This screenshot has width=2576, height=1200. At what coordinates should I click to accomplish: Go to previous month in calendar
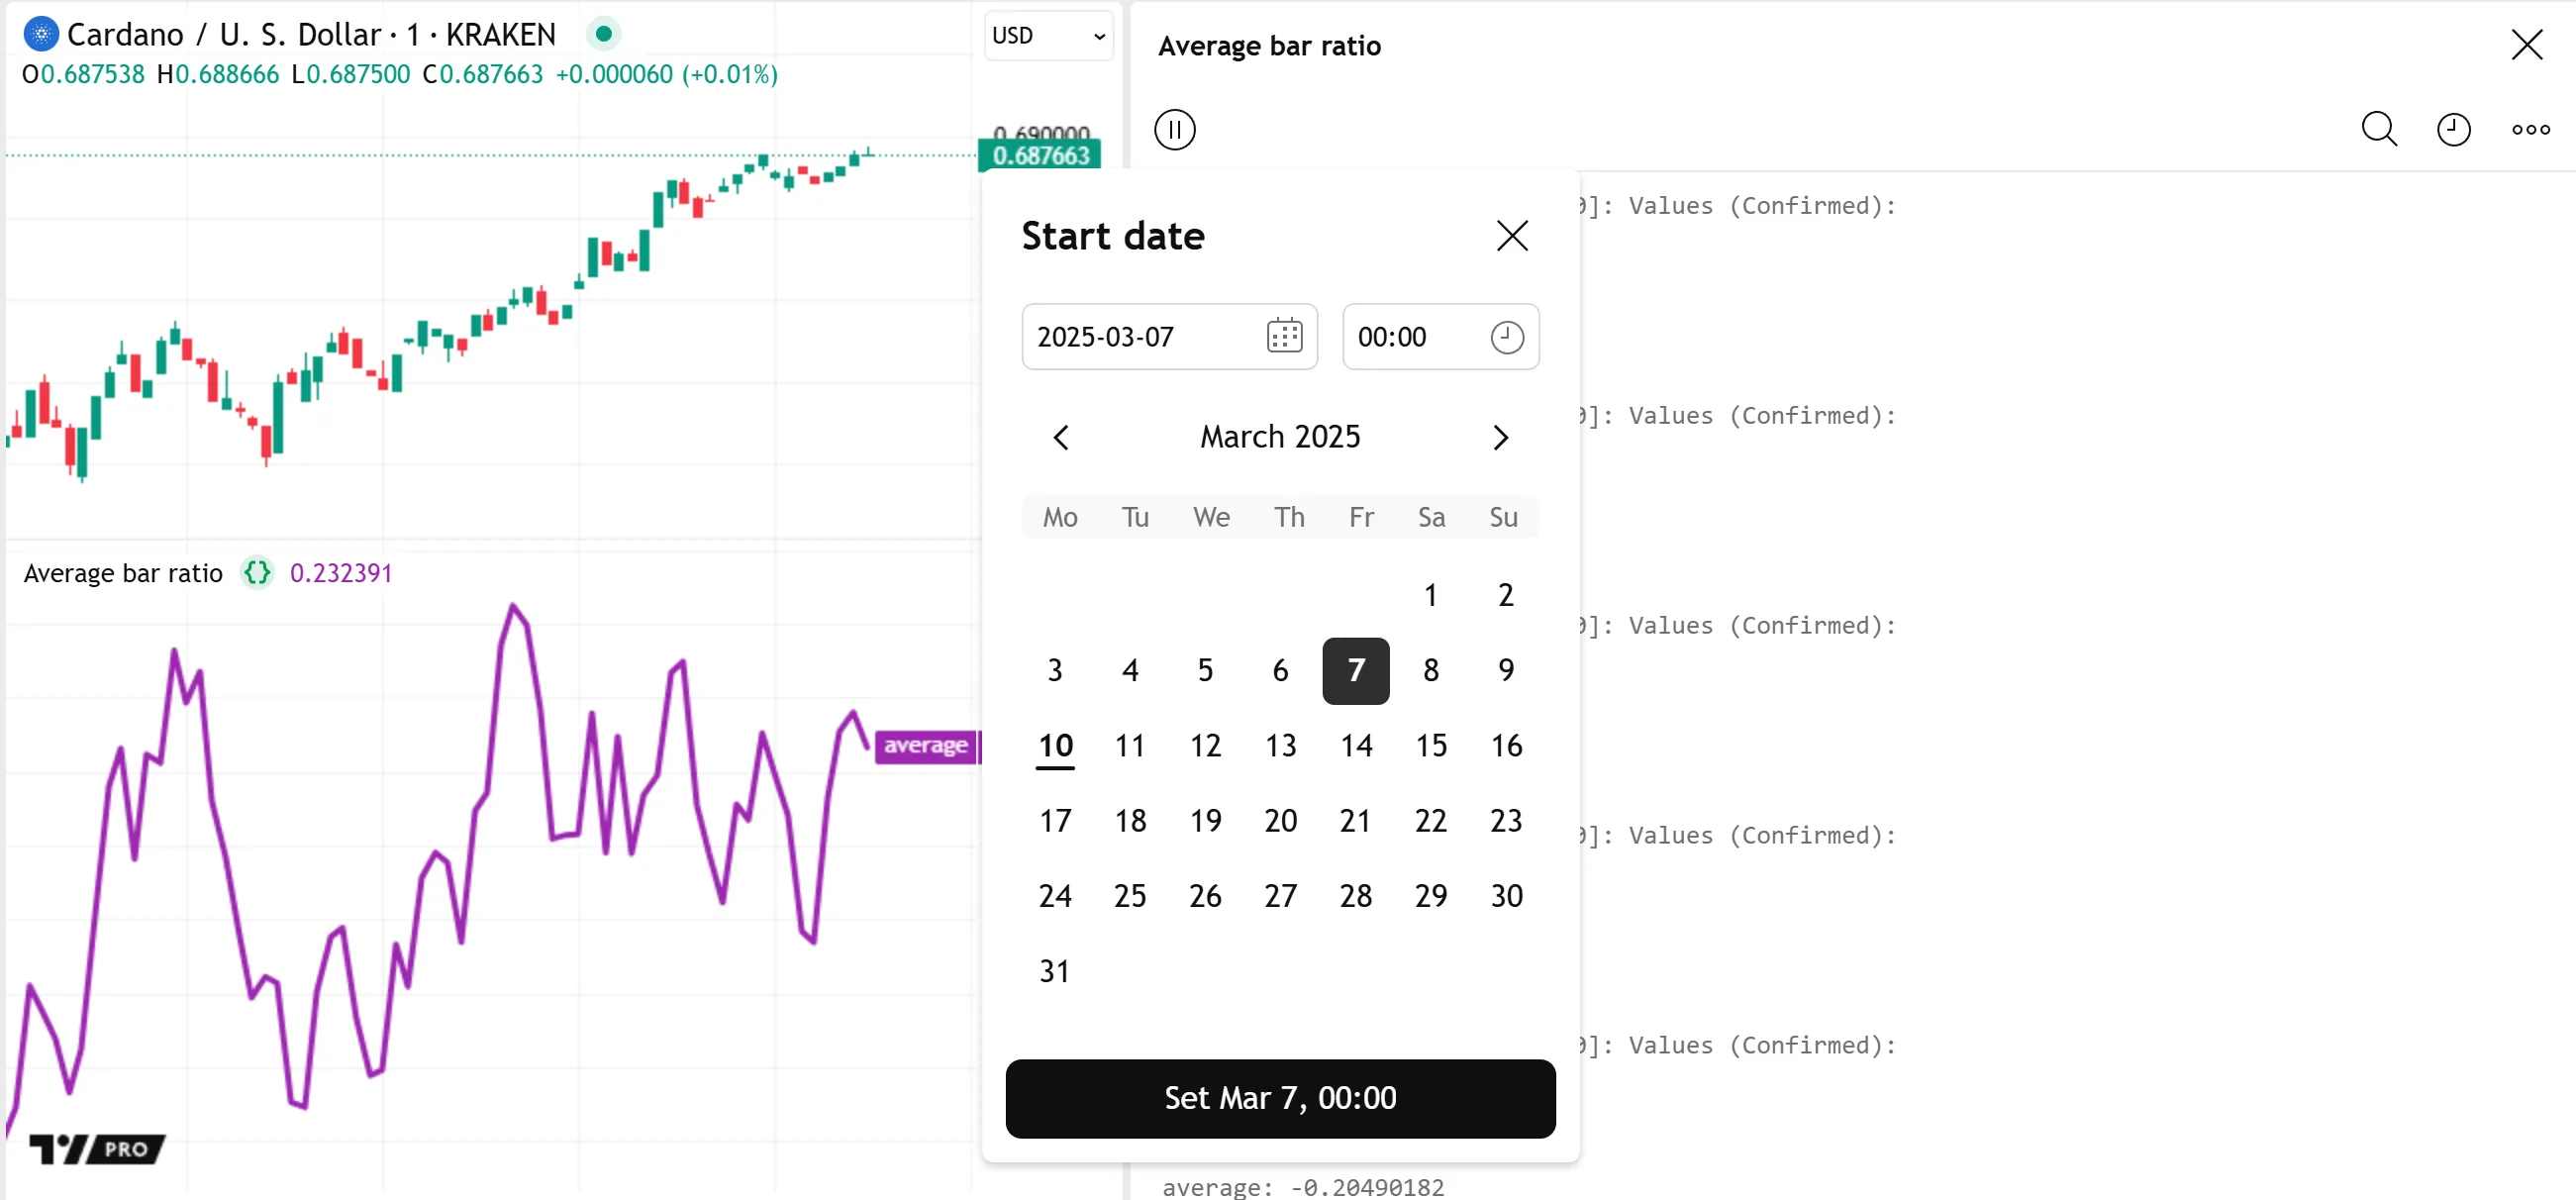coord(1061,437)
